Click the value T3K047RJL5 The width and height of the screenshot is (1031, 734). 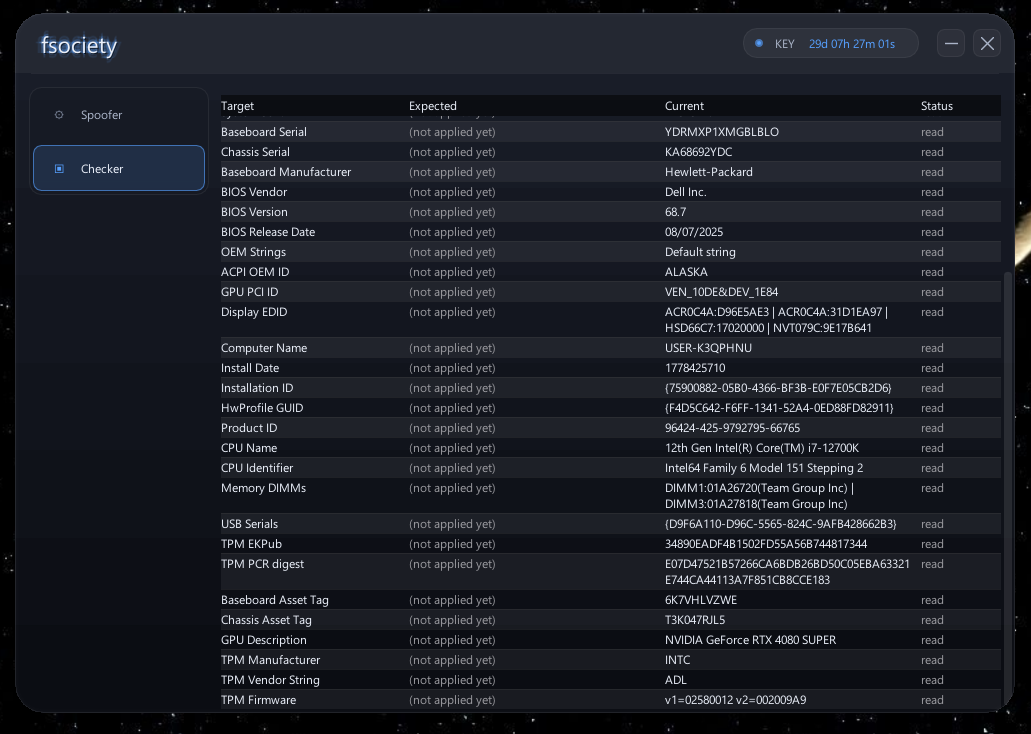[695, 620]
